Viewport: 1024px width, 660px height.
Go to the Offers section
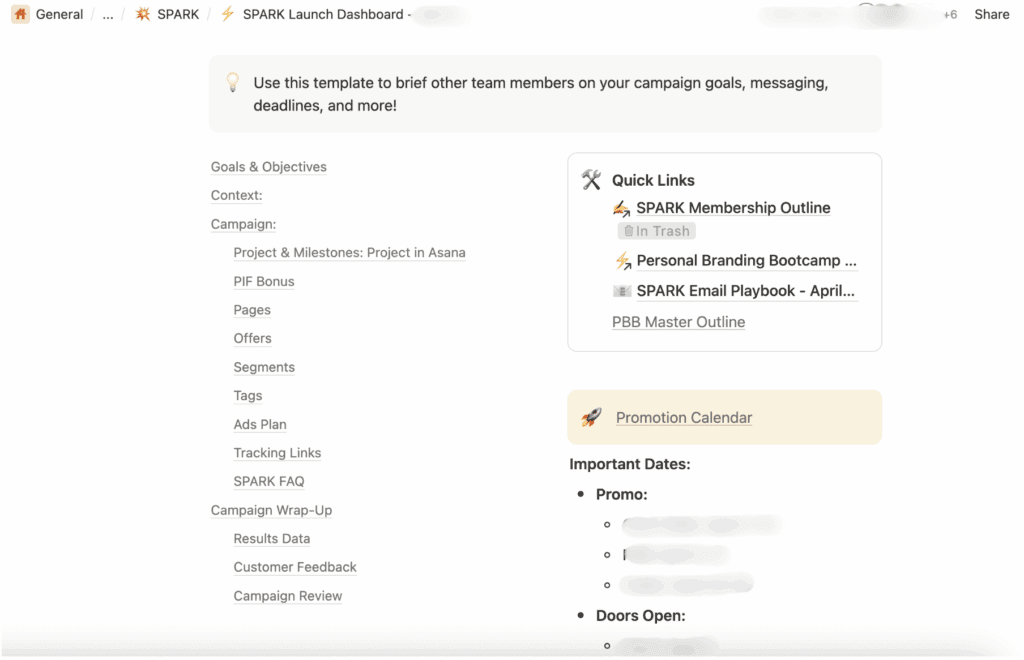tap(253, 338)
